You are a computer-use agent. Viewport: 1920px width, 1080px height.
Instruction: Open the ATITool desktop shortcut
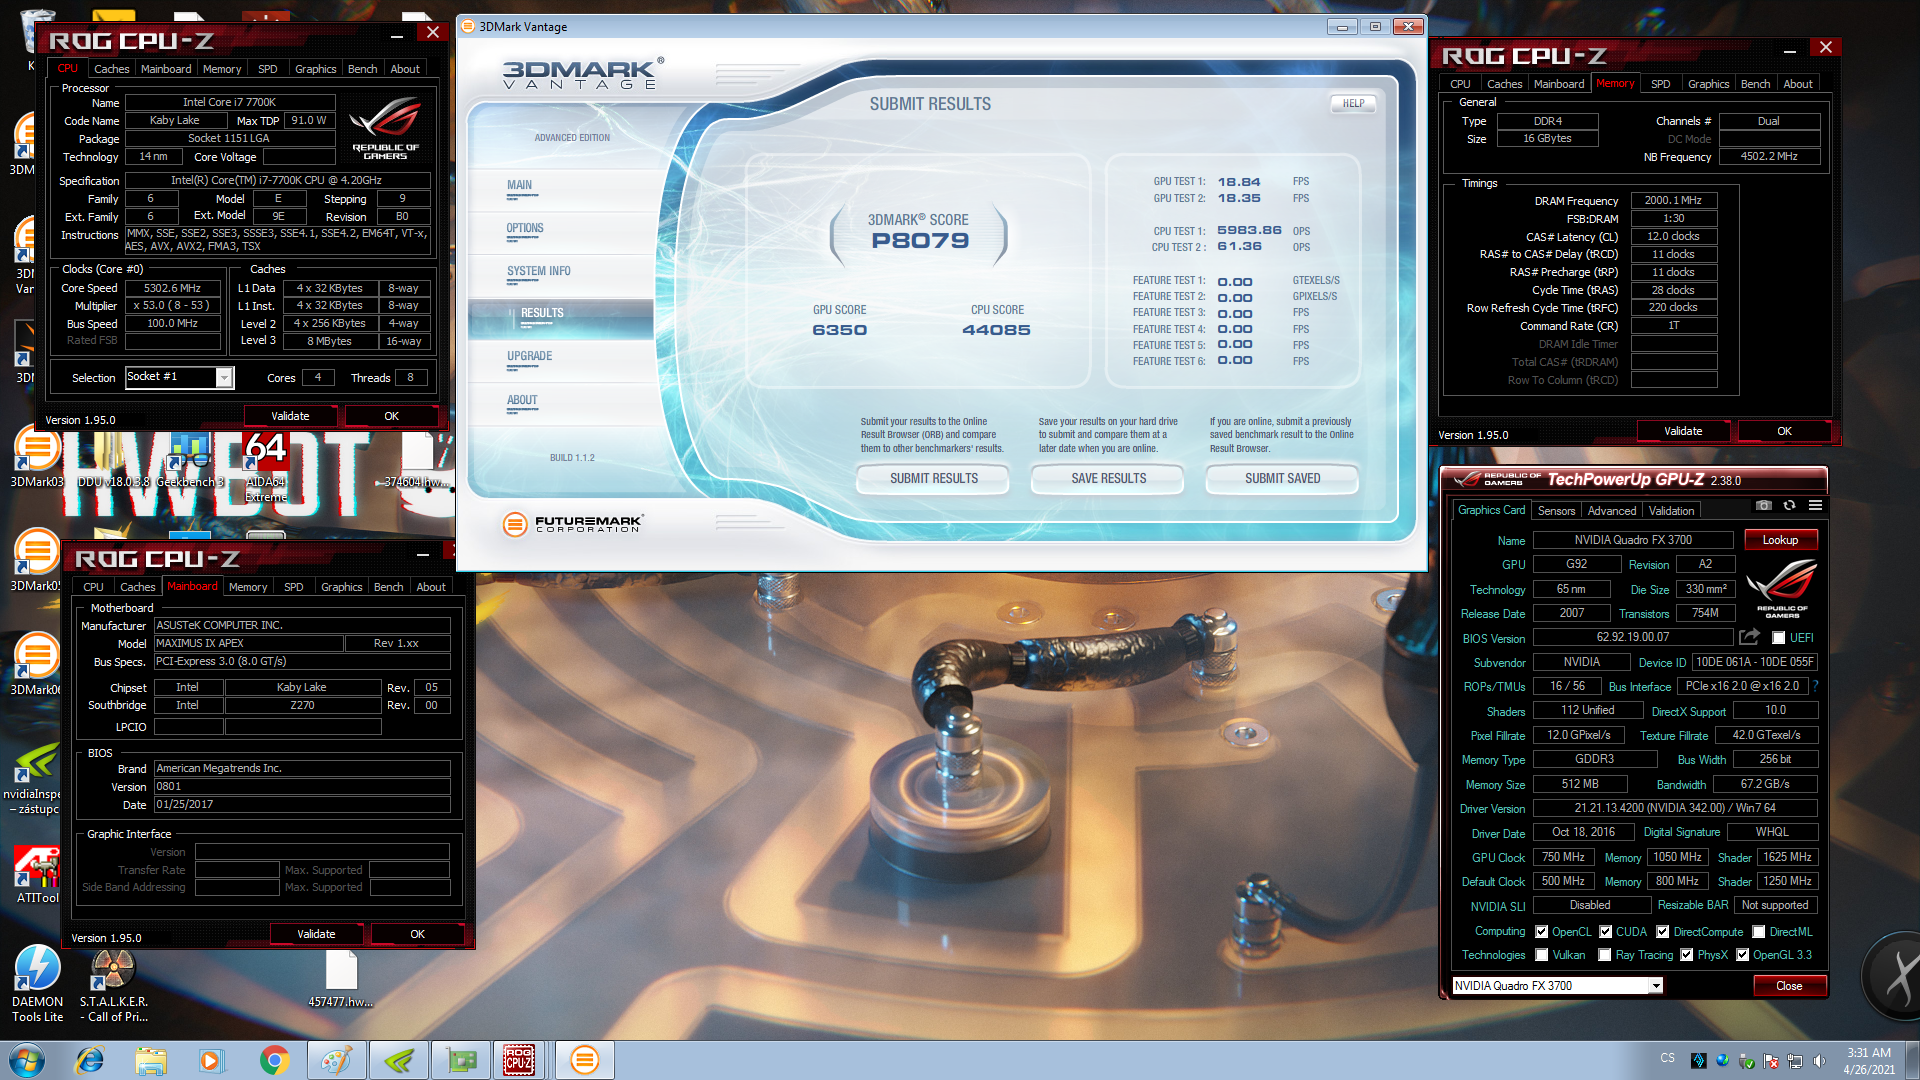(37, 875)
